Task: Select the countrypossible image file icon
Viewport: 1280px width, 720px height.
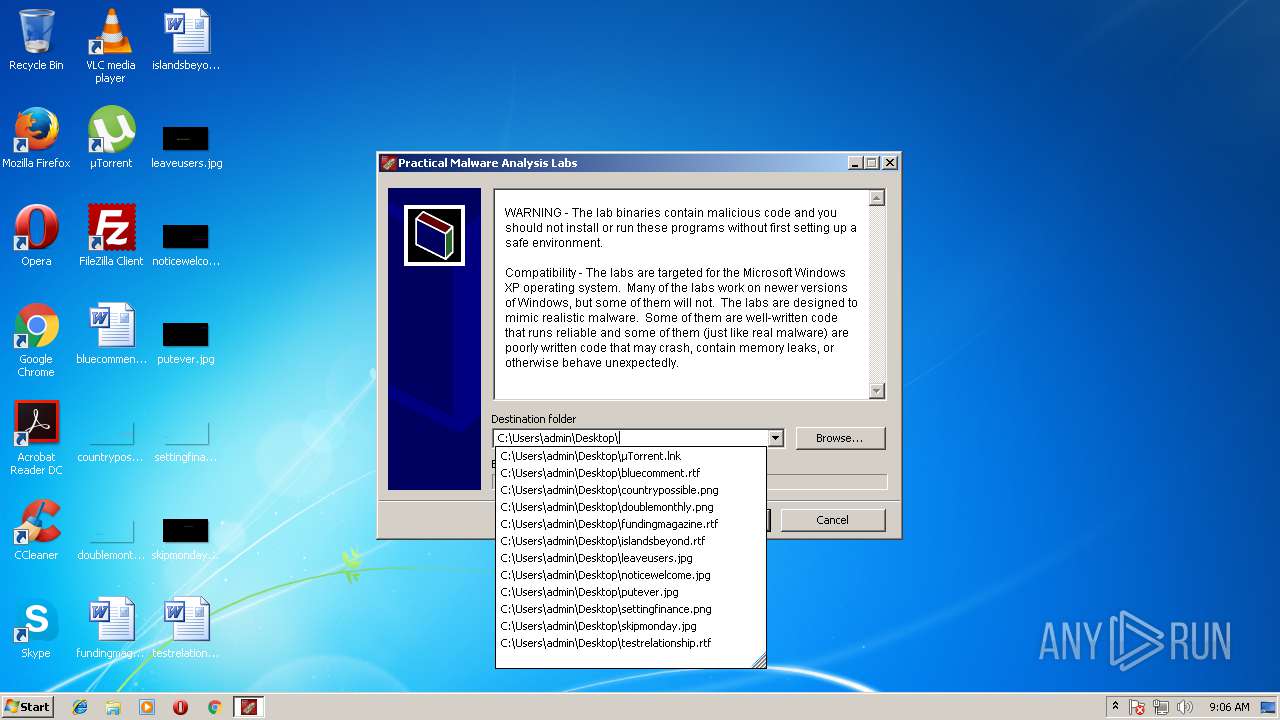Action: tap(110, 440)
